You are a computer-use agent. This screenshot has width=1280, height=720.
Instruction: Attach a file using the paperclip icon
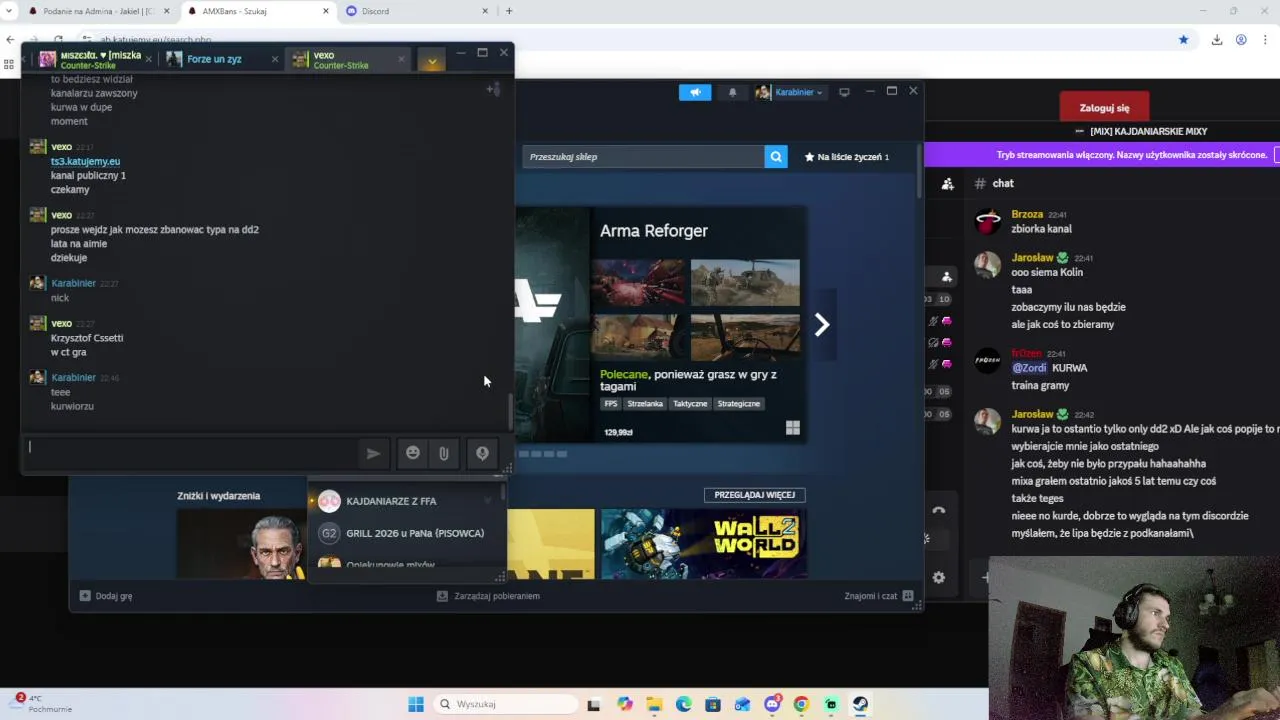point(444,453)
